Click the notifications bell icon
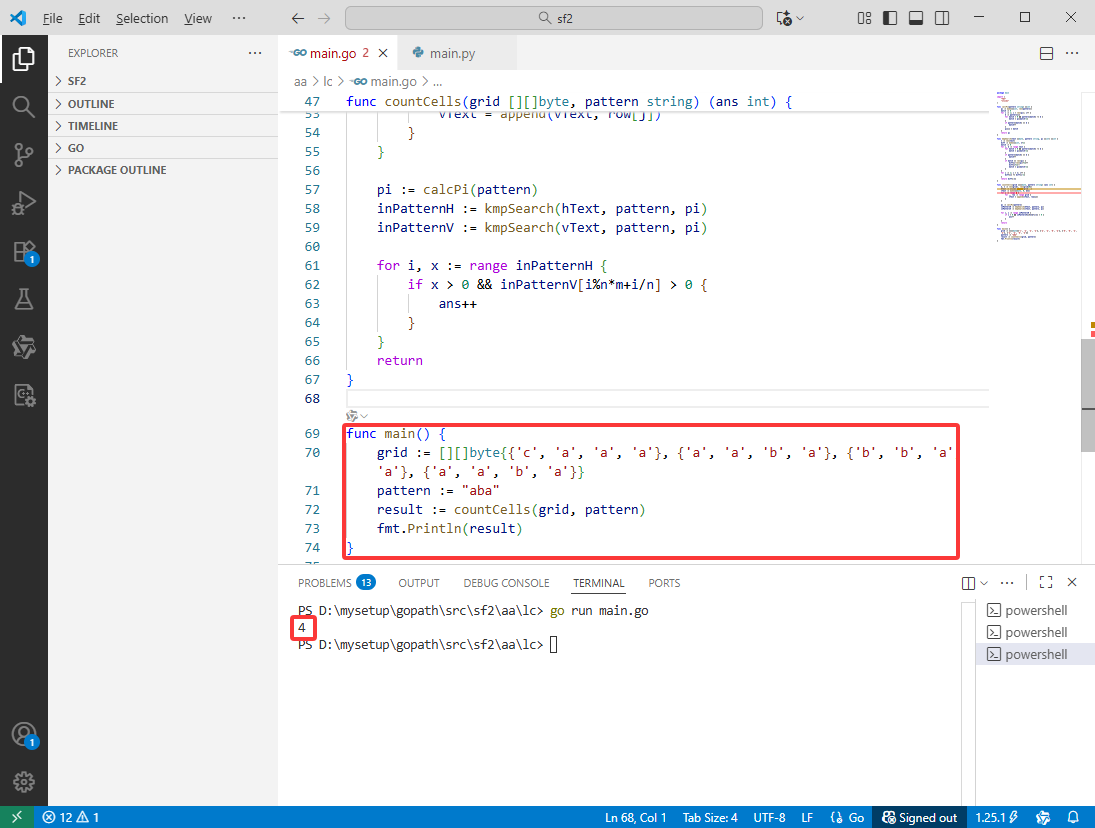Image resolution: width=1095 pixels, height=828 pixels. coord(1073,817)
